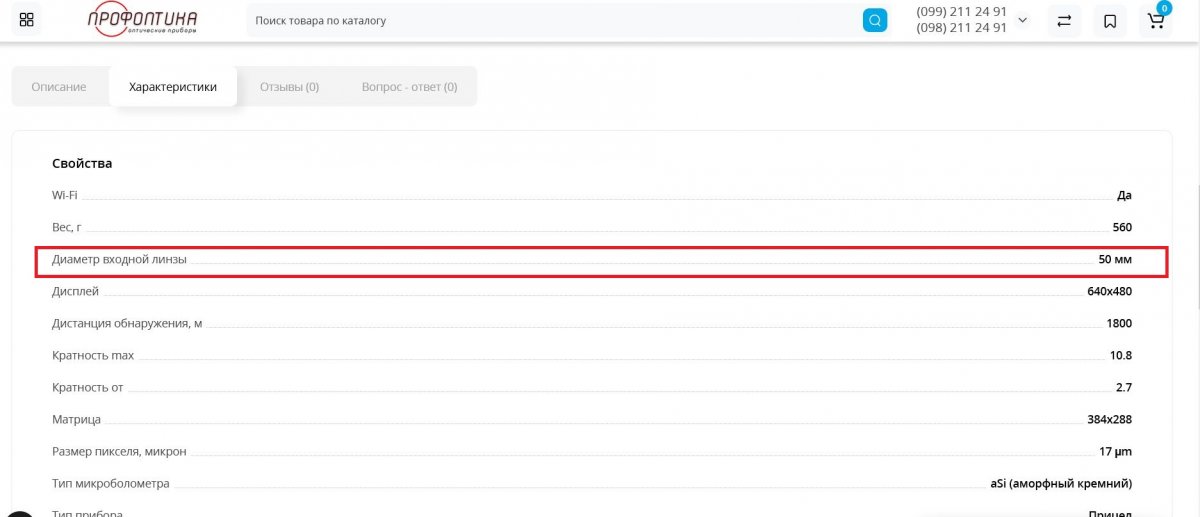Click the 'Свойства' section heading
The width and height of the screenshot is (1200, 517).
(x=82, y=163)
